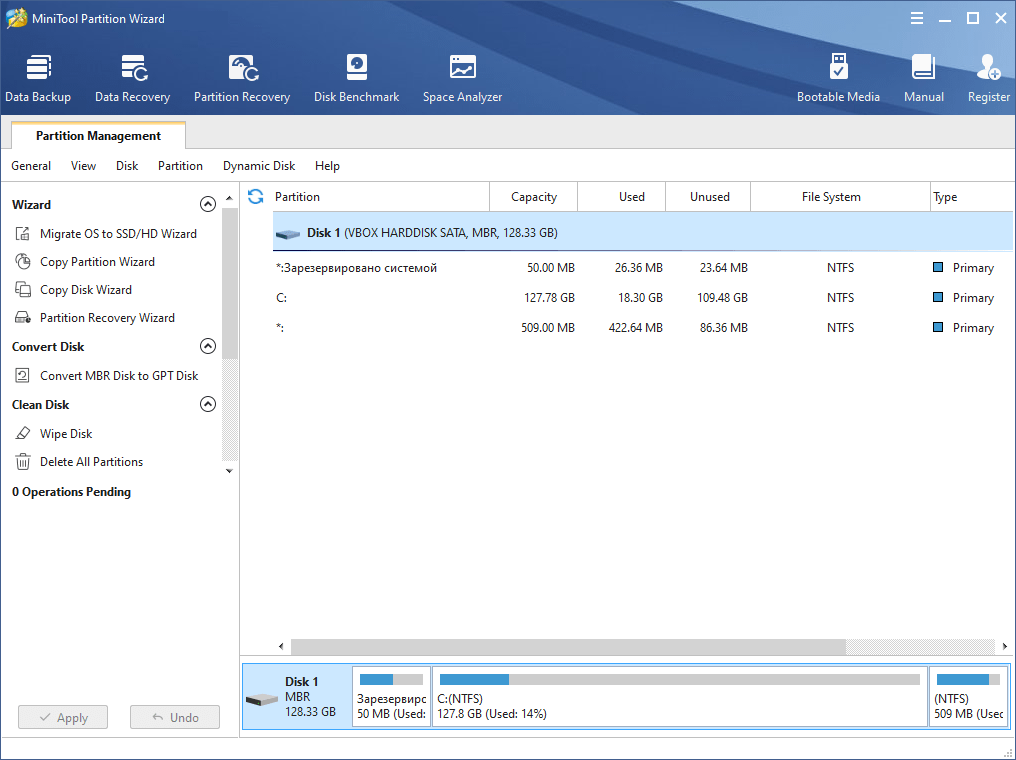Open the Disk menu
Image resolution: width=1016 pixels, height=760 pixels.
point(127,166)
